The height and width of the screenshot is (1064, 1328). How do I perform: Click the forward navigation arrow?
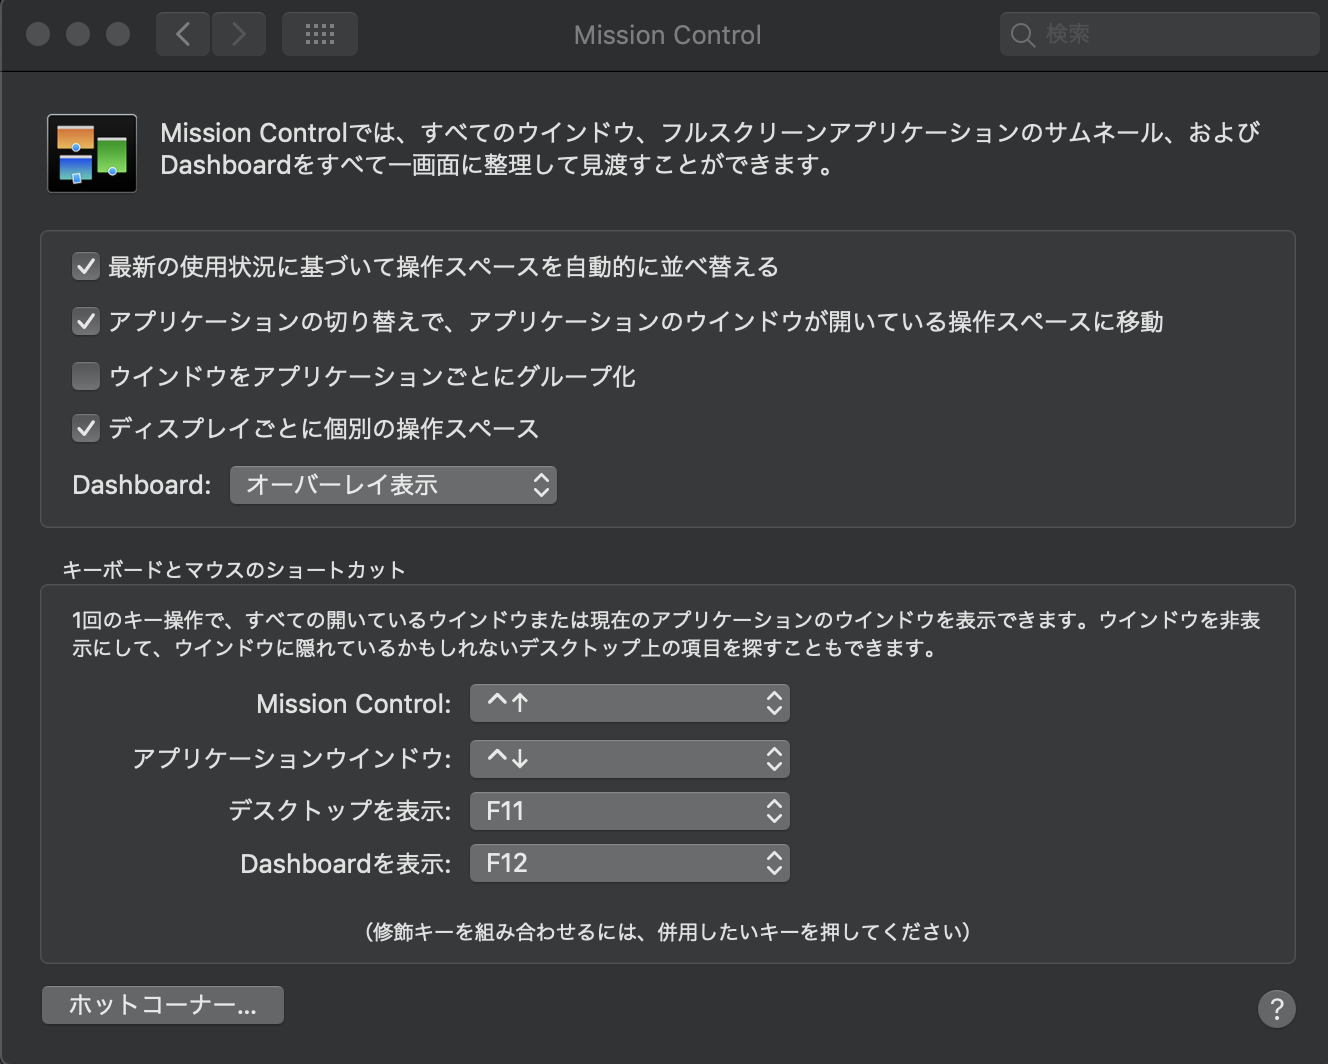click(x=239, y=35)
